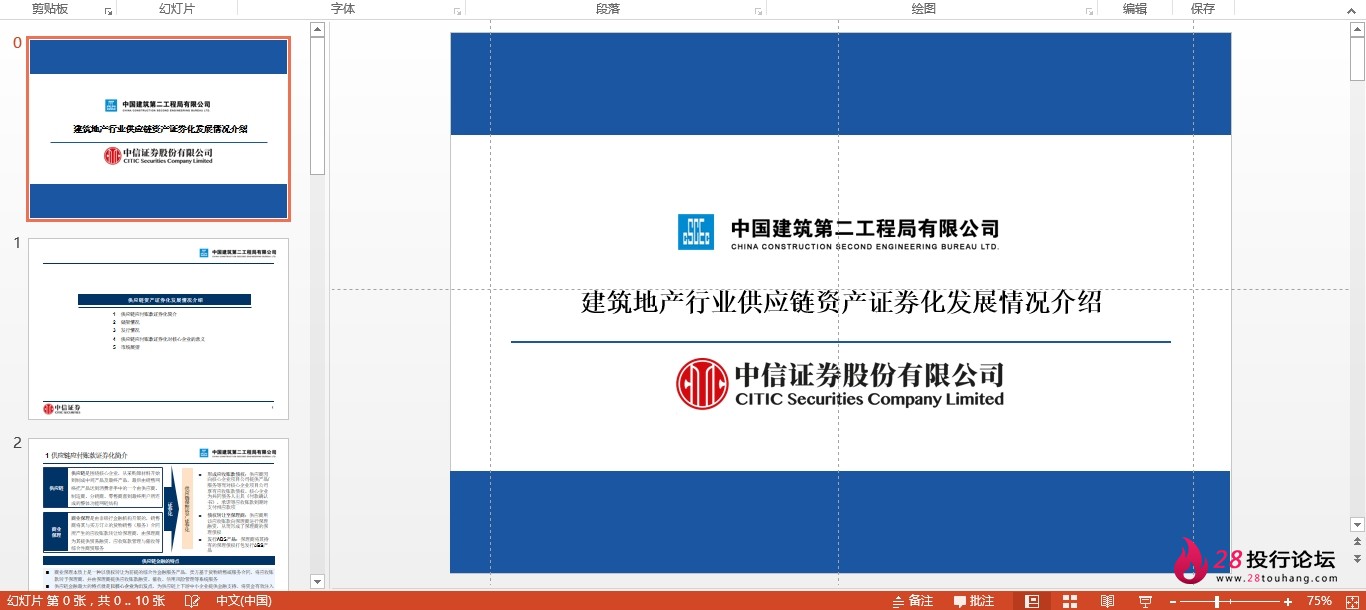1366x610 pixels.
Task: Select slide 2 thumbnail in panel
Action: (159, 514)
